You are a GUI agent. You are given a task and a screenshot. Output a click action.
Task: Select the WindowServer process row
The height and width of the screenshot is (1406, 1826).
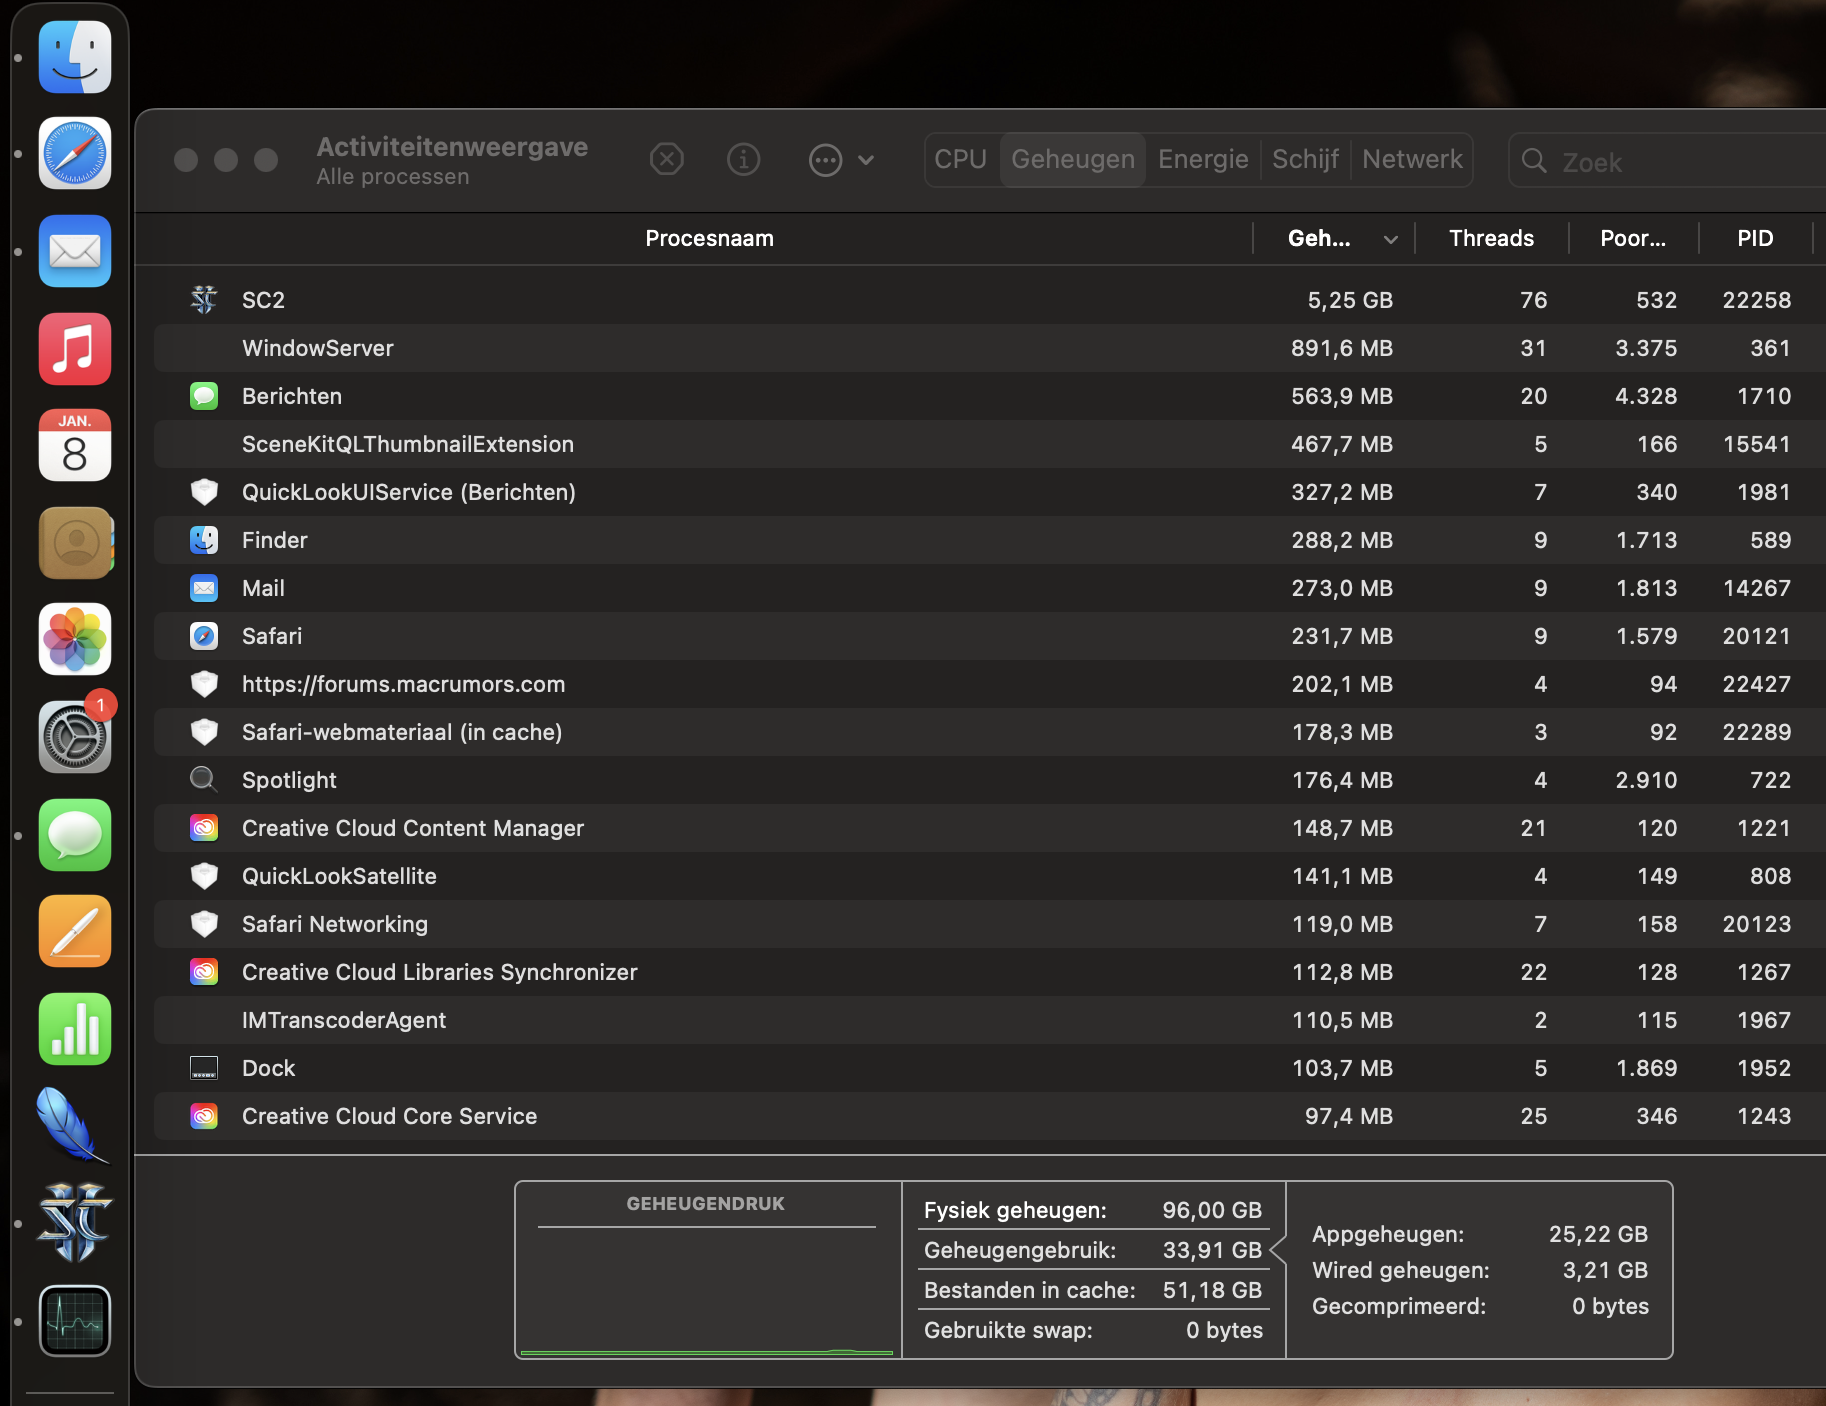990,348
